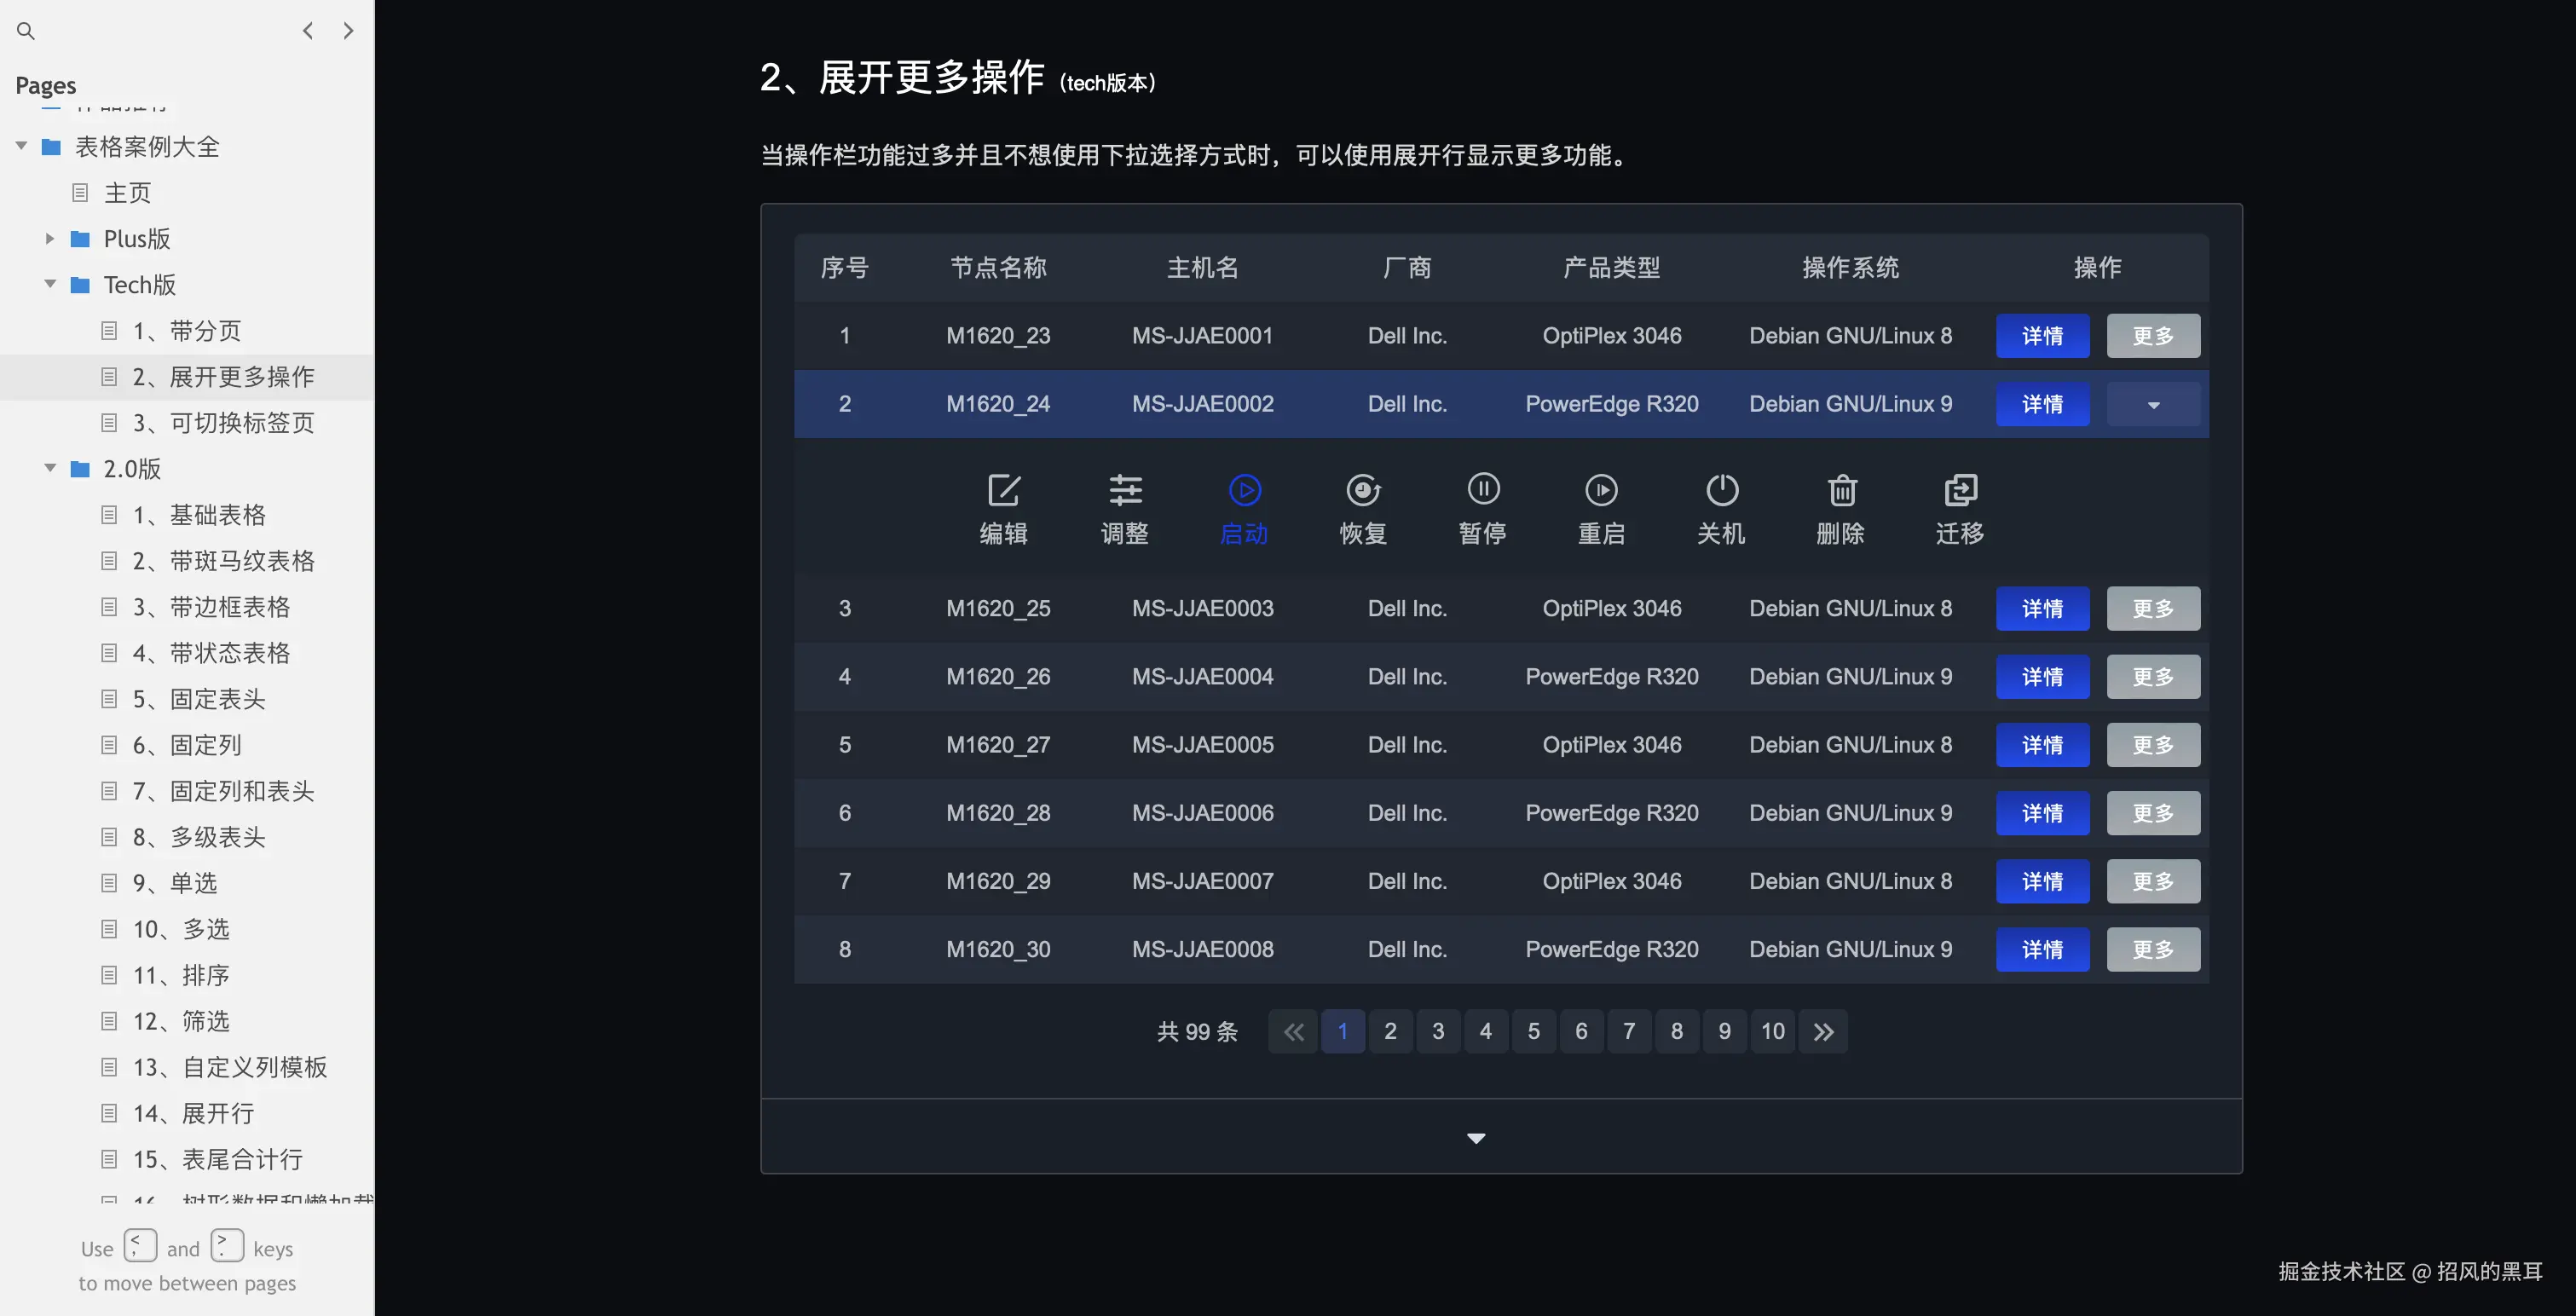Click the 删除 (delete) trash icon

(1841, 490)
